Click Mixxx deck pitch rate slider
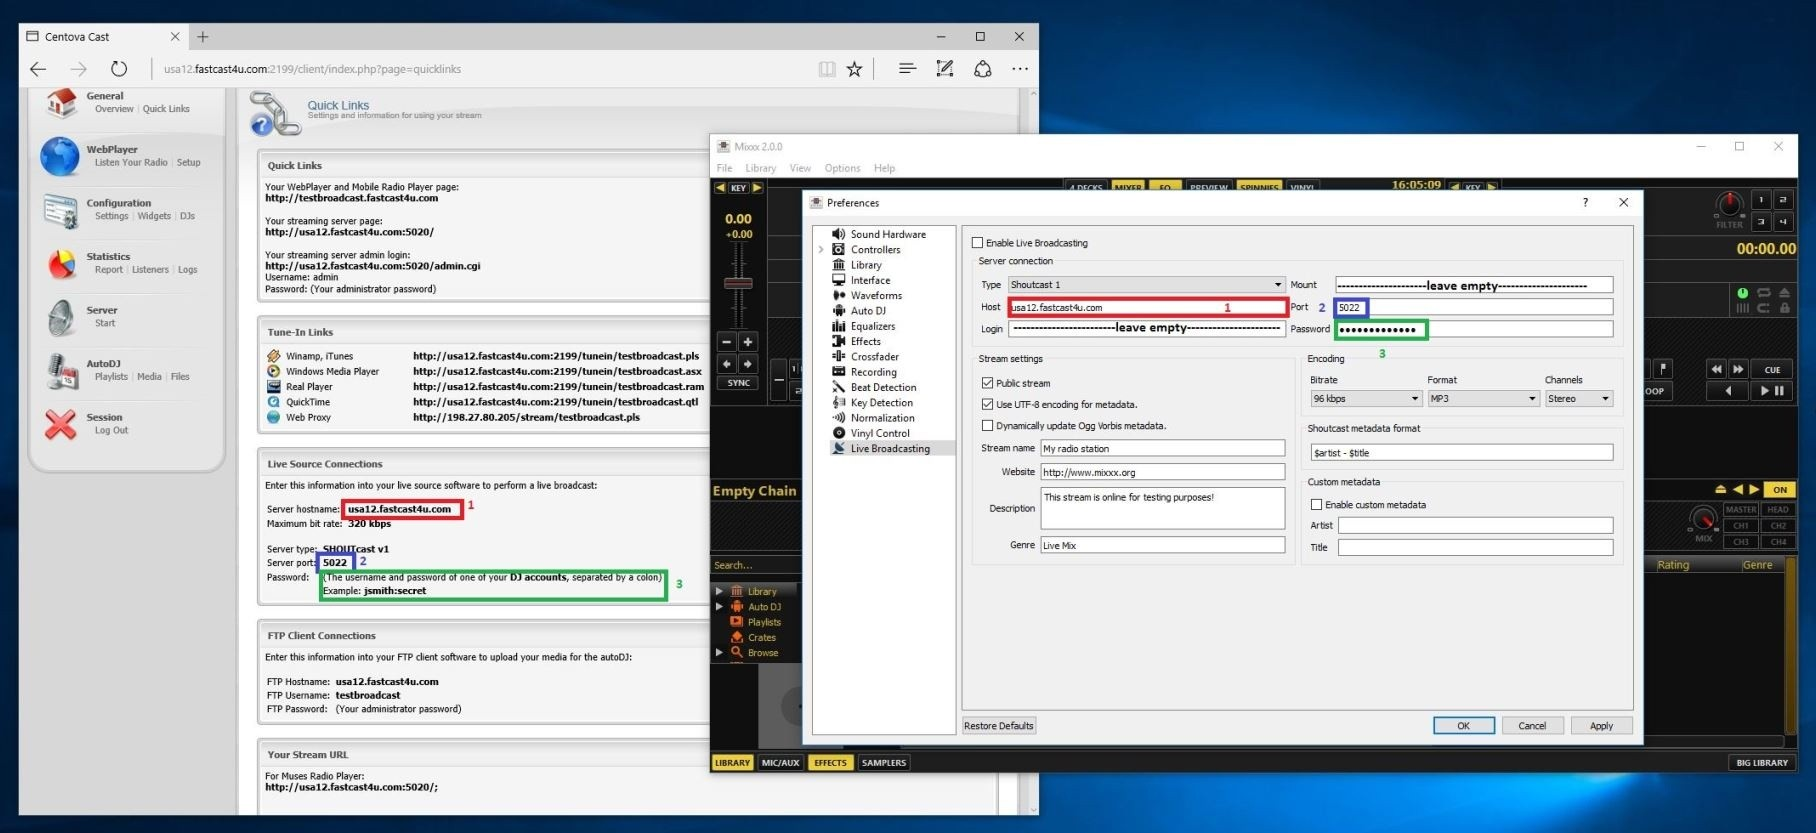Viewport: 1816px width, 833px height. coord(738,284)
